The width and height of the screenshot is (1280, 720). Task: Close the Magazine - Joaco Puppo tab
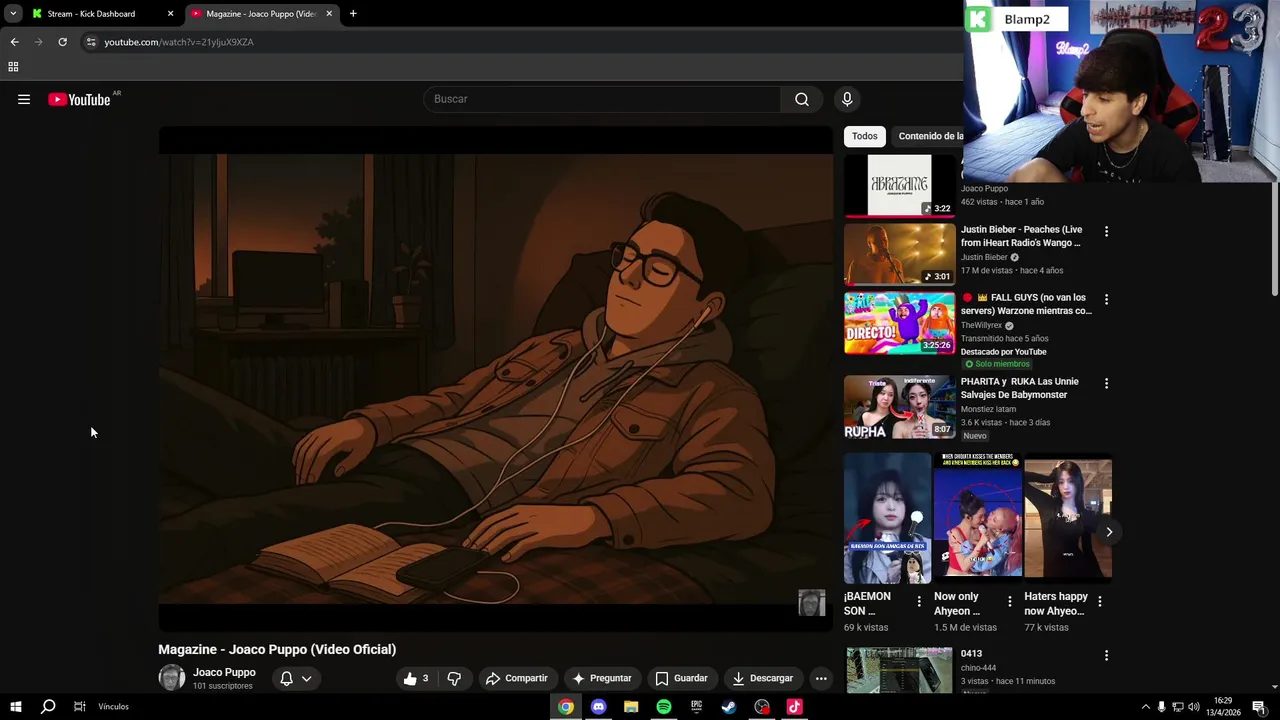[x=329, y=14]
